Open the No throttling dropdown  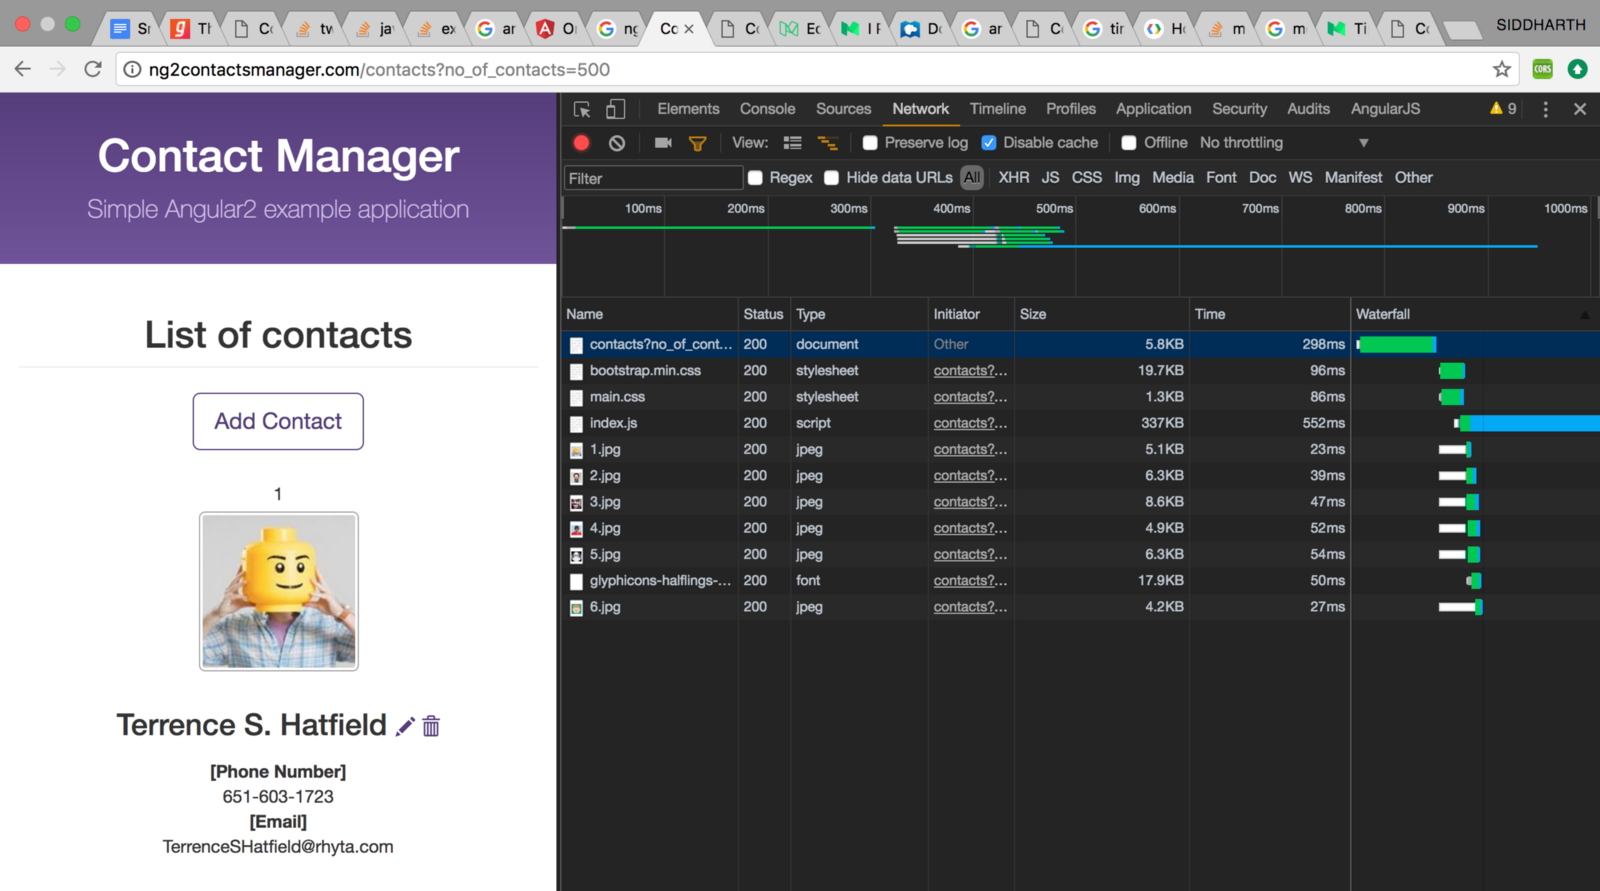(1284, 143)
